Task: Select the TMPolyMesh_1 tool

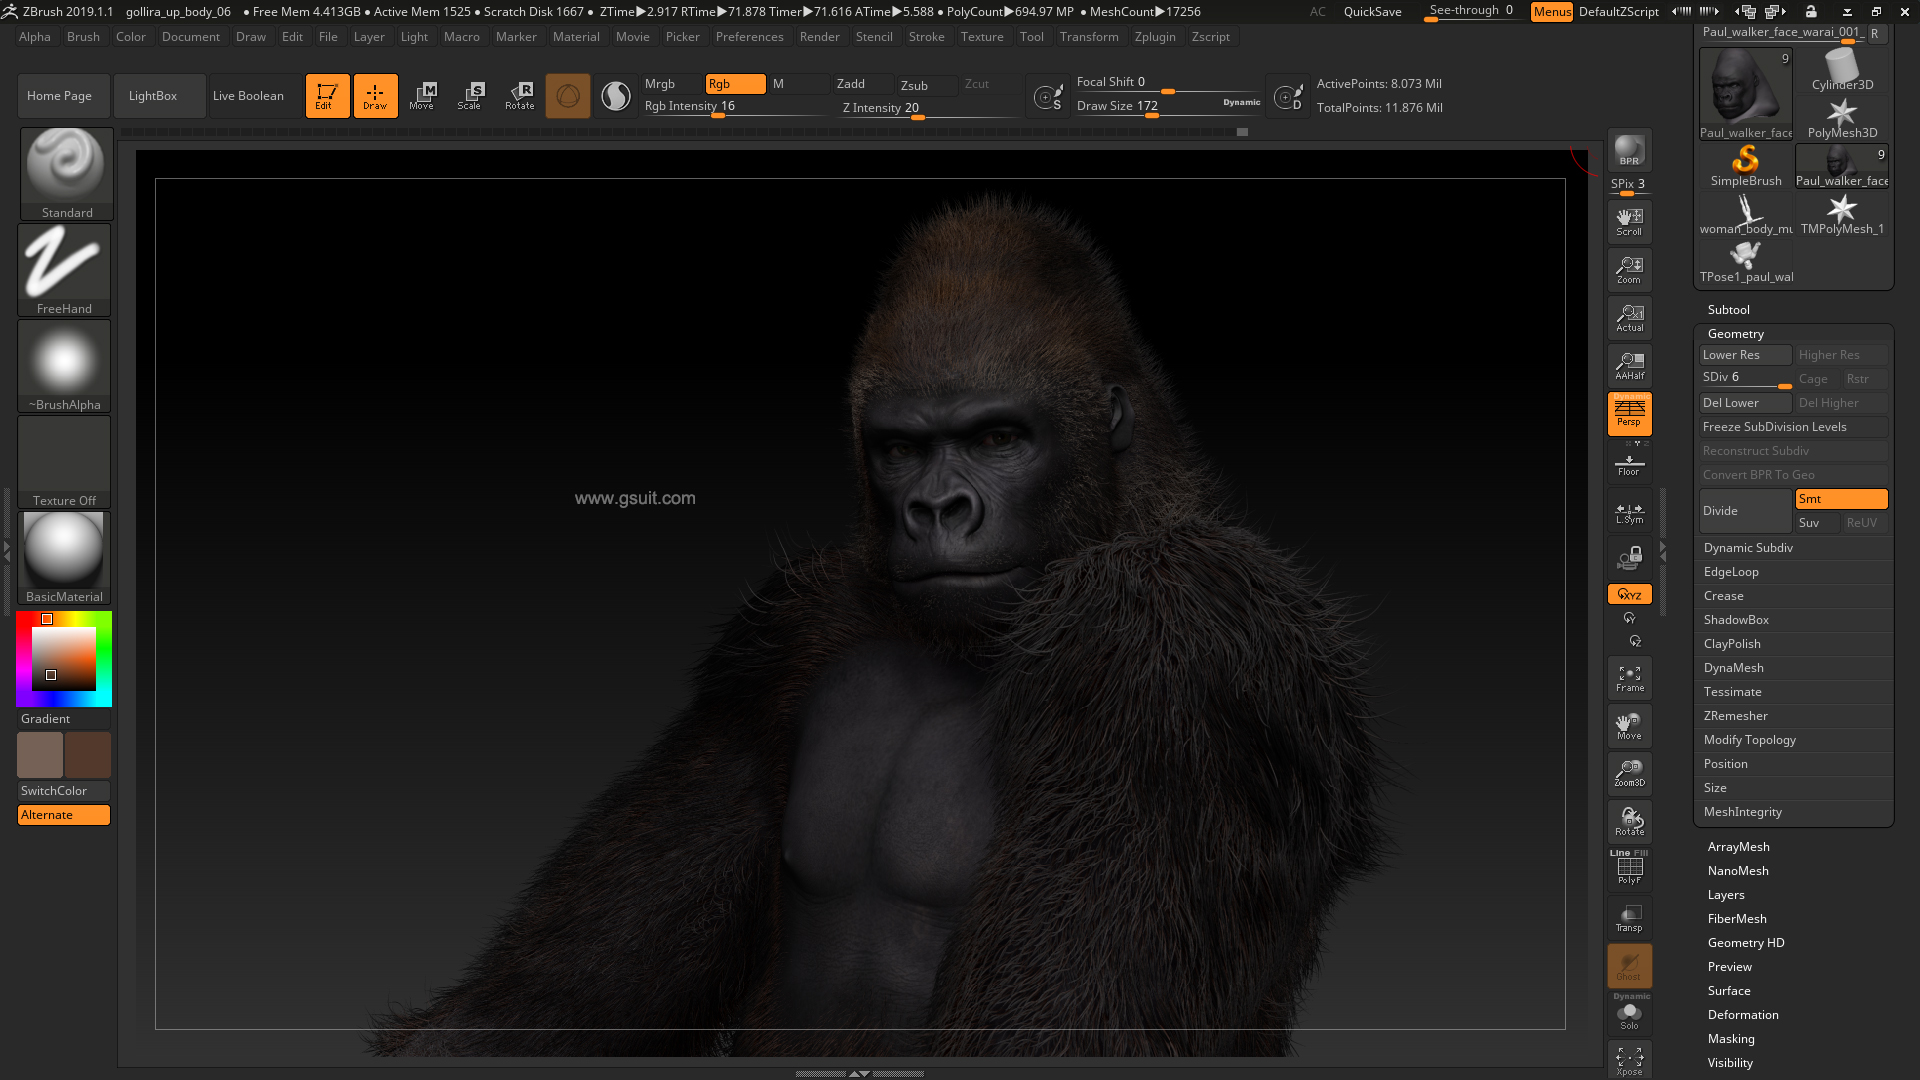Action: click(x=1842, y=214)
